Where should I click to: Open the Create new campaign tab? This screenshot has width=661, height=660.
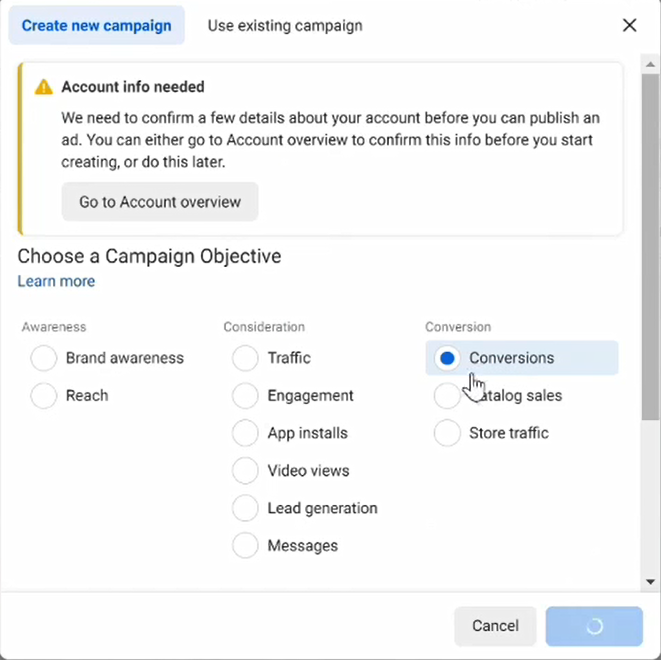pyautogui.click(x=97, y=25)
